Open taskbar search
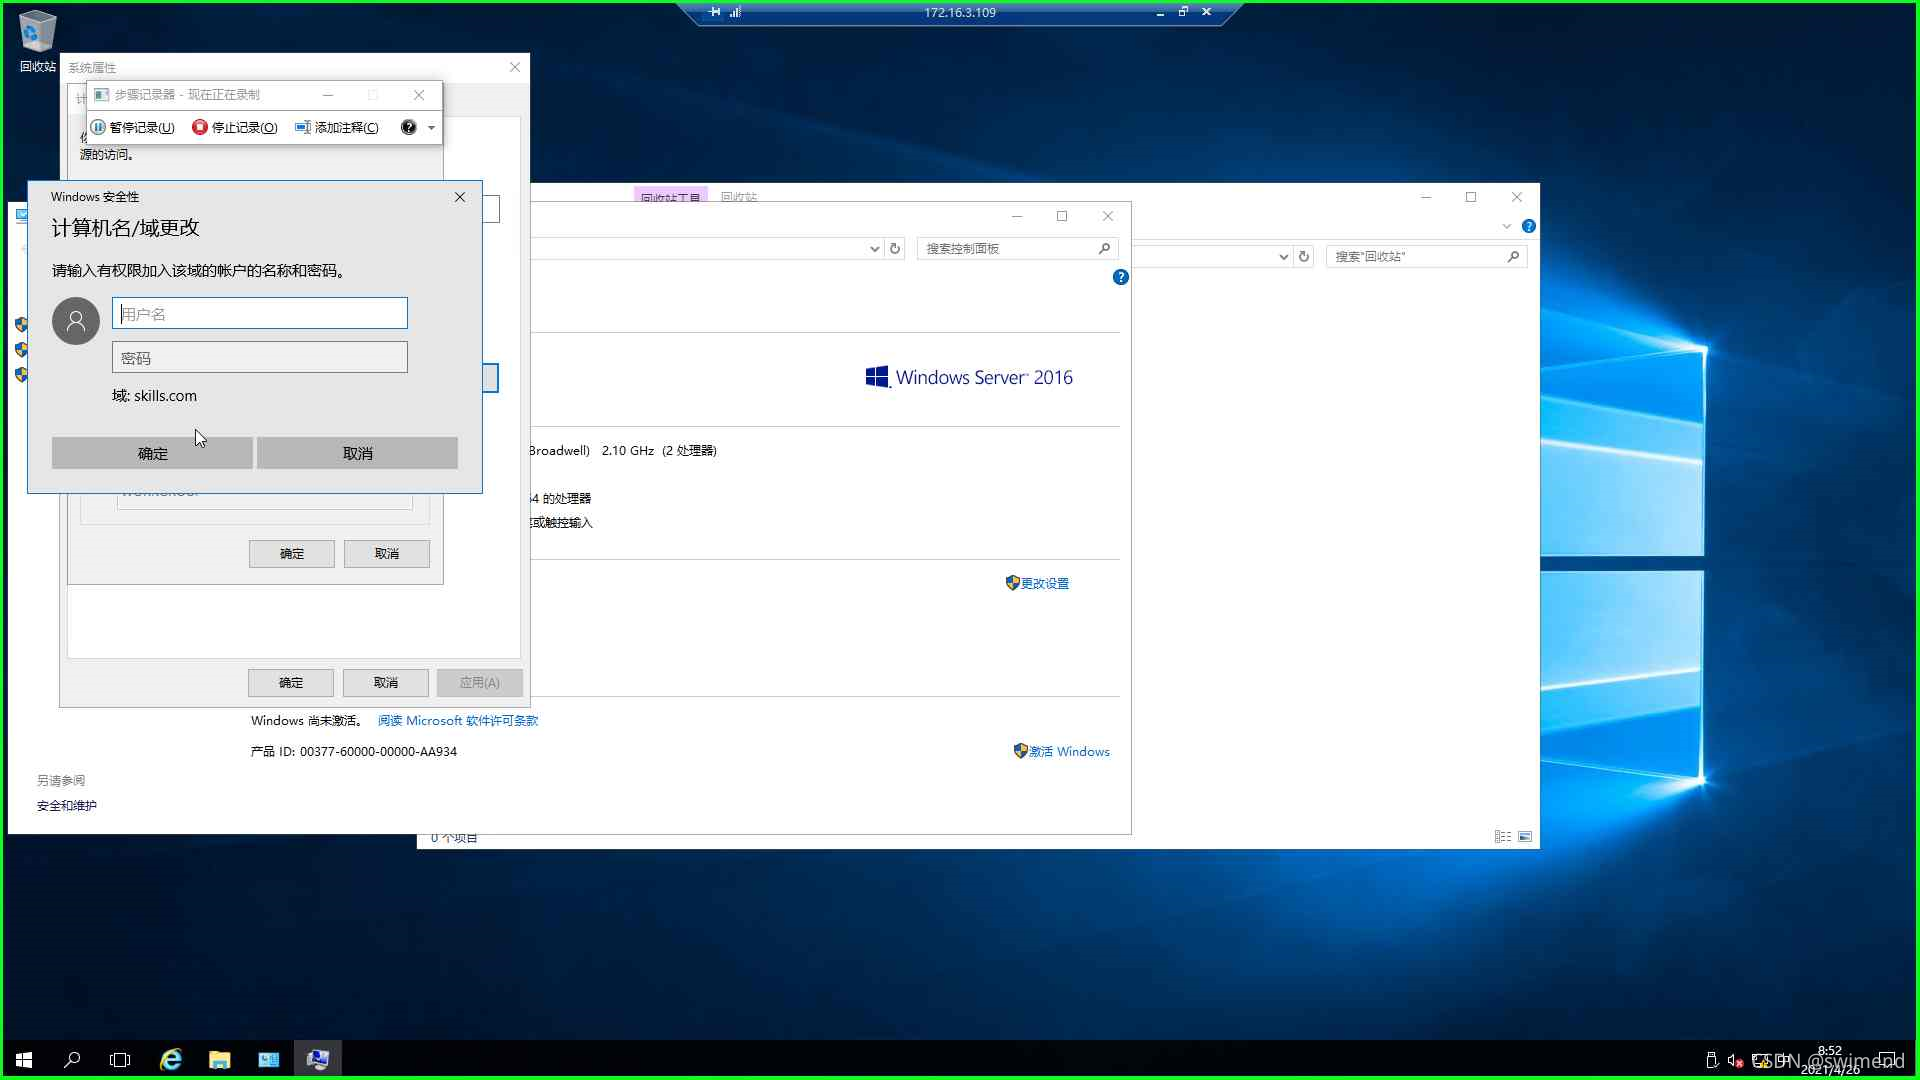 [x=72, y=1059]
